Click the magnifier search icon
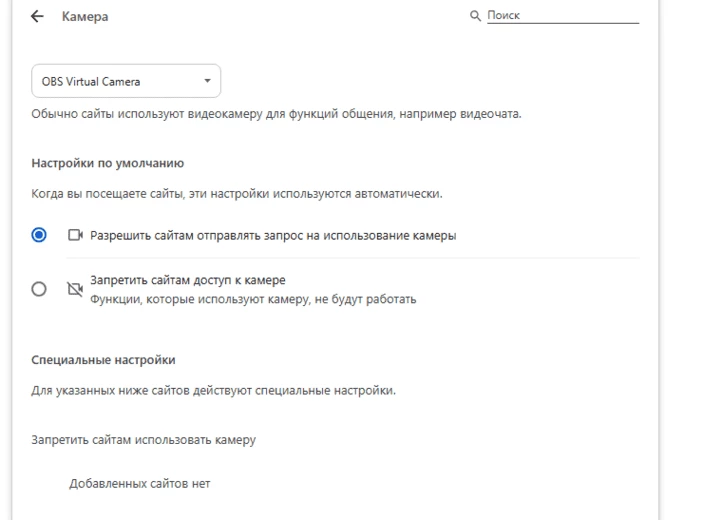This screenshot has width=703, height=520. tap(475, 16)
